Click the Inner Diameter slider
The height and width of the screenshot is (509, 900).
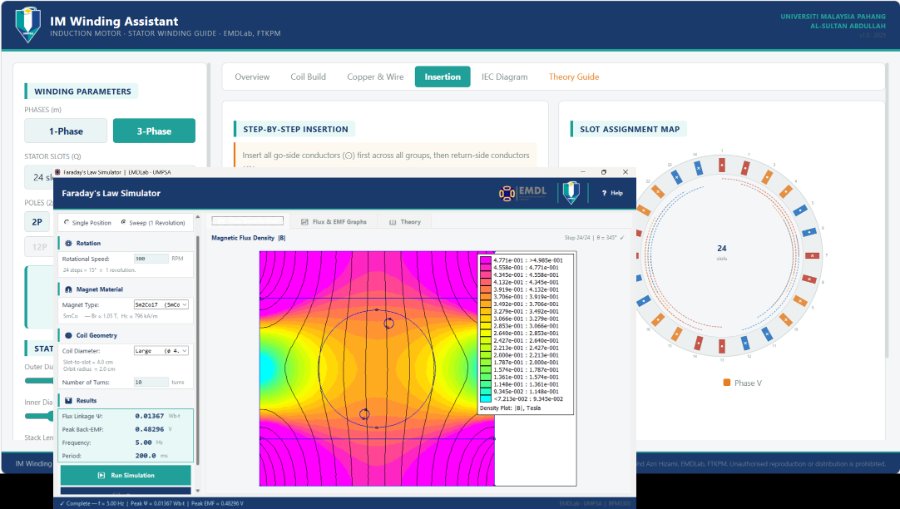pyautogui.click(x=38, y=416)
